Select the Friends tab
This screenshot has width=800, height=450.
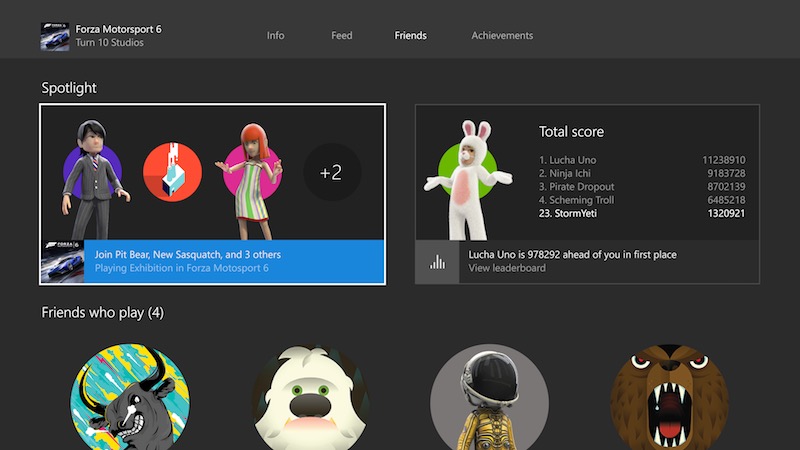click(410, 35)
